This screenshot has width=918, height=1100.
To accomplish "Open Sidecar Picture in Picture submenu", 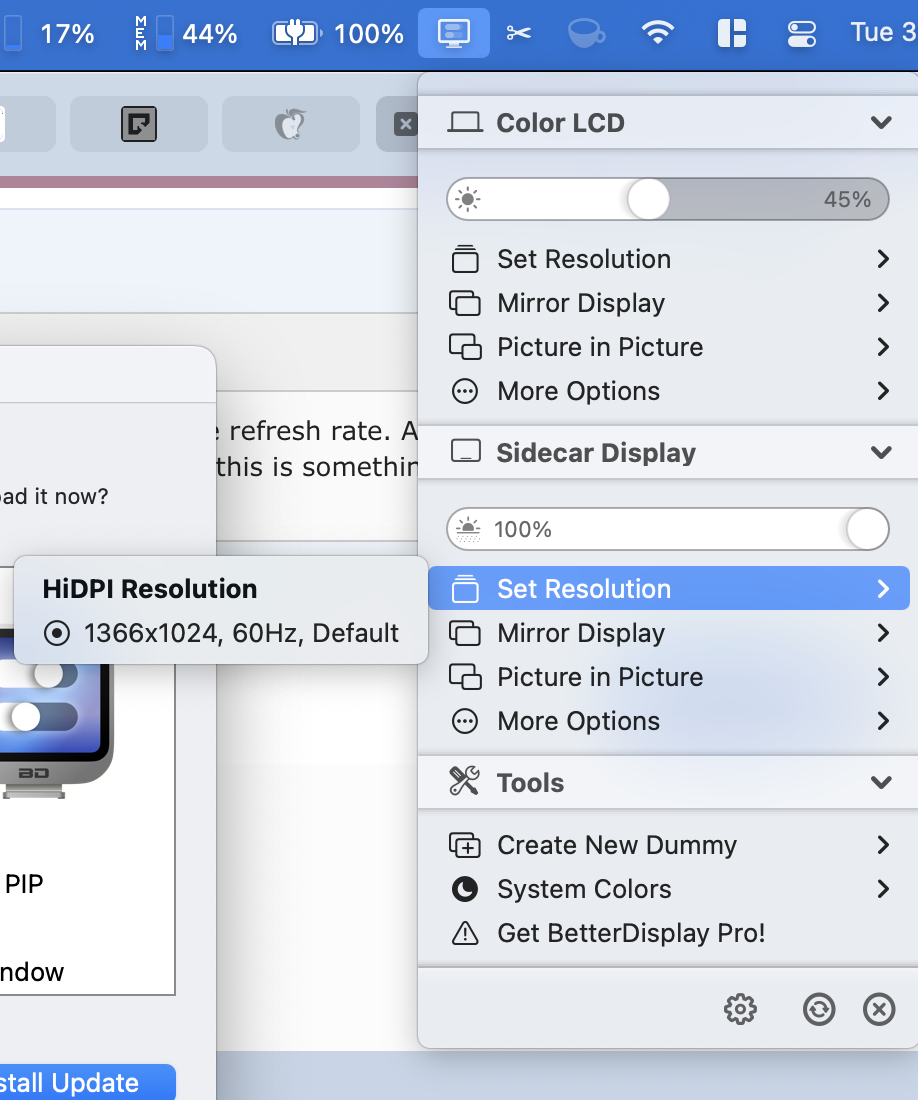I will coord(669,677).
